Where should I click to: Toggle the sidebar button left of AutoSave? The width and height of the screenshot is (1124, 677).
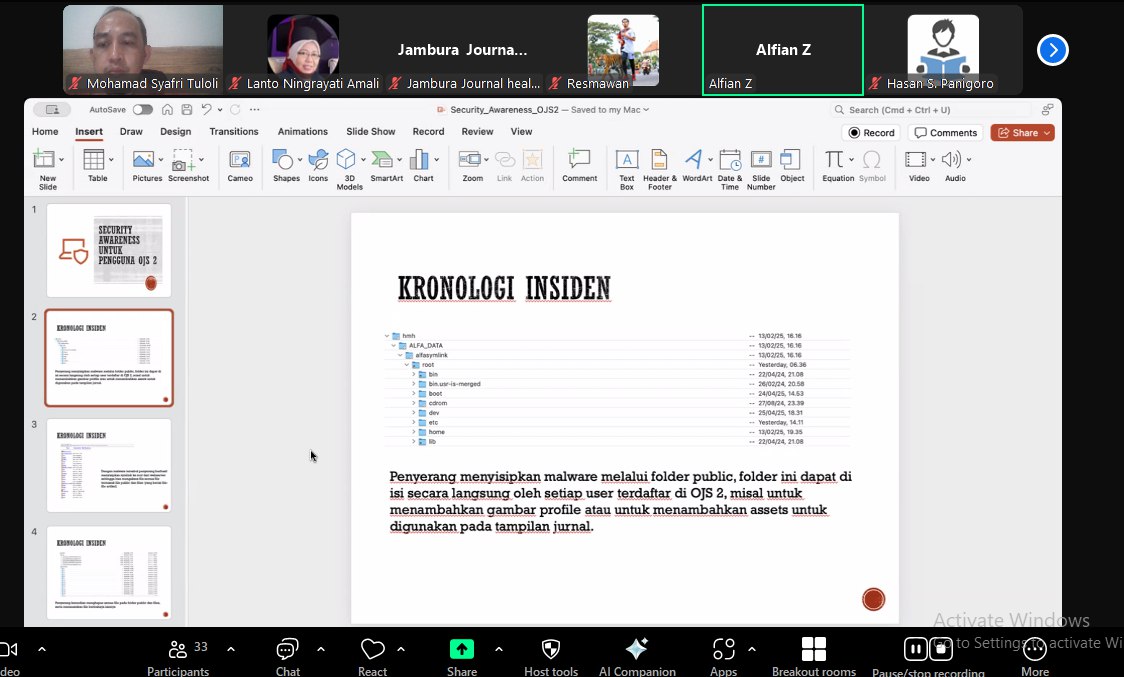pos(52,110)
